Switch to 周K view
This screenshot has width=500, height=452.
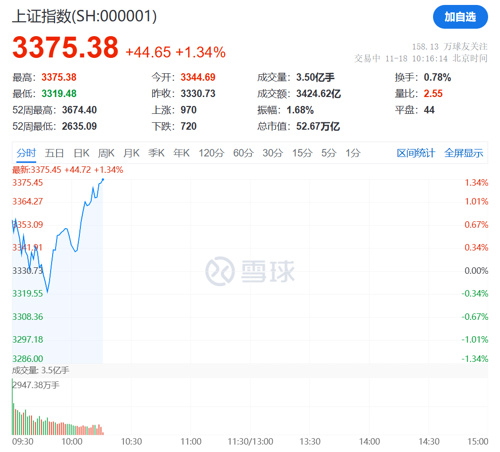pyautogui.click(x=106, y=153)
